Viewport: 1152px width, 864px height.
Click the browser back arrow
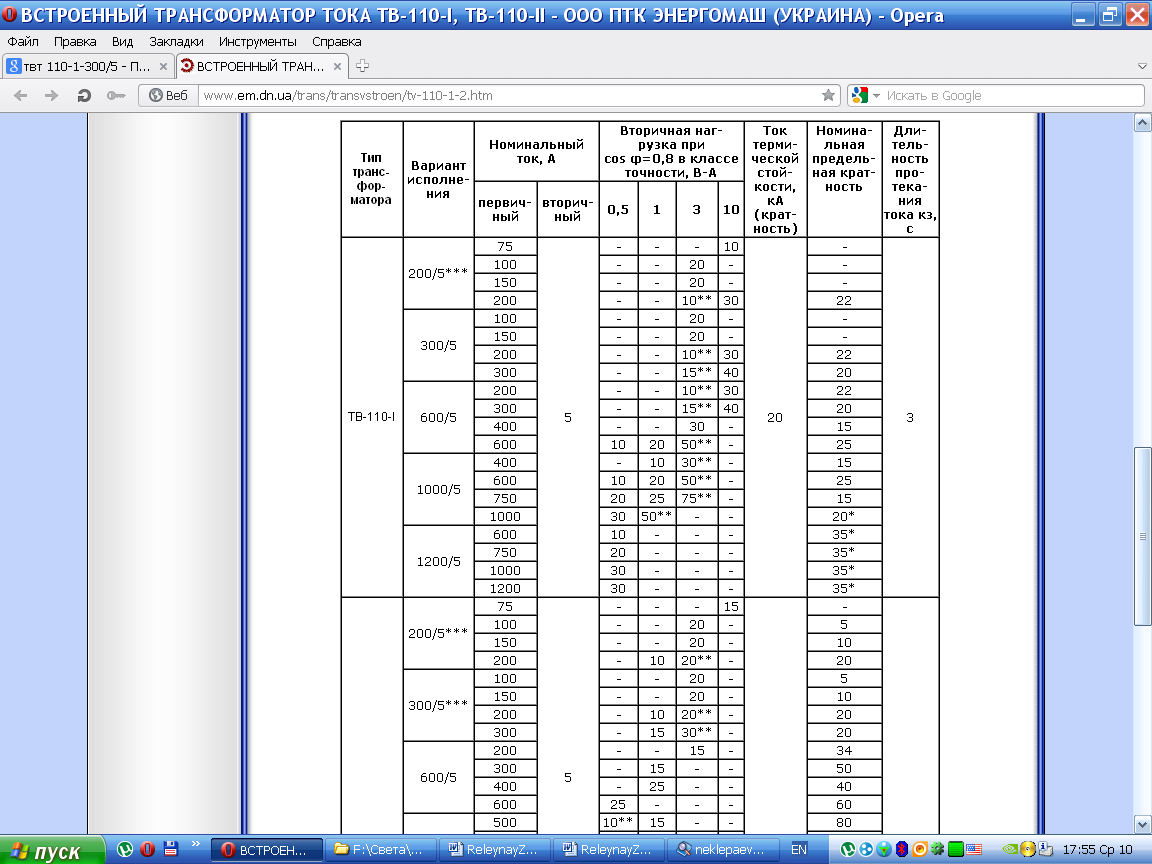pyautogui.click(x=21, y=96)
